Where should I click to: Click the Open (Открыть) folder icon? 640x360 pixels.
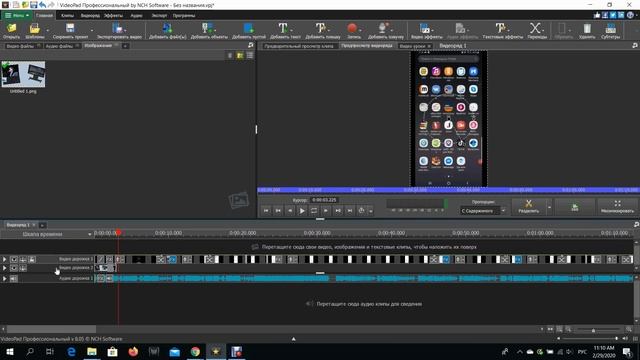(x=11, y=29)
